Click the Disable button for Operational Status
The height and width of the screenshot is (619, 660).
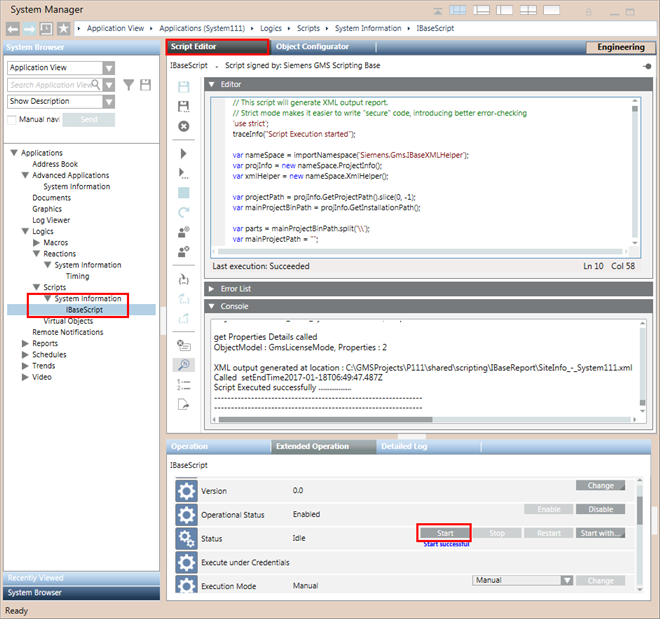click(x=601, y=509)
